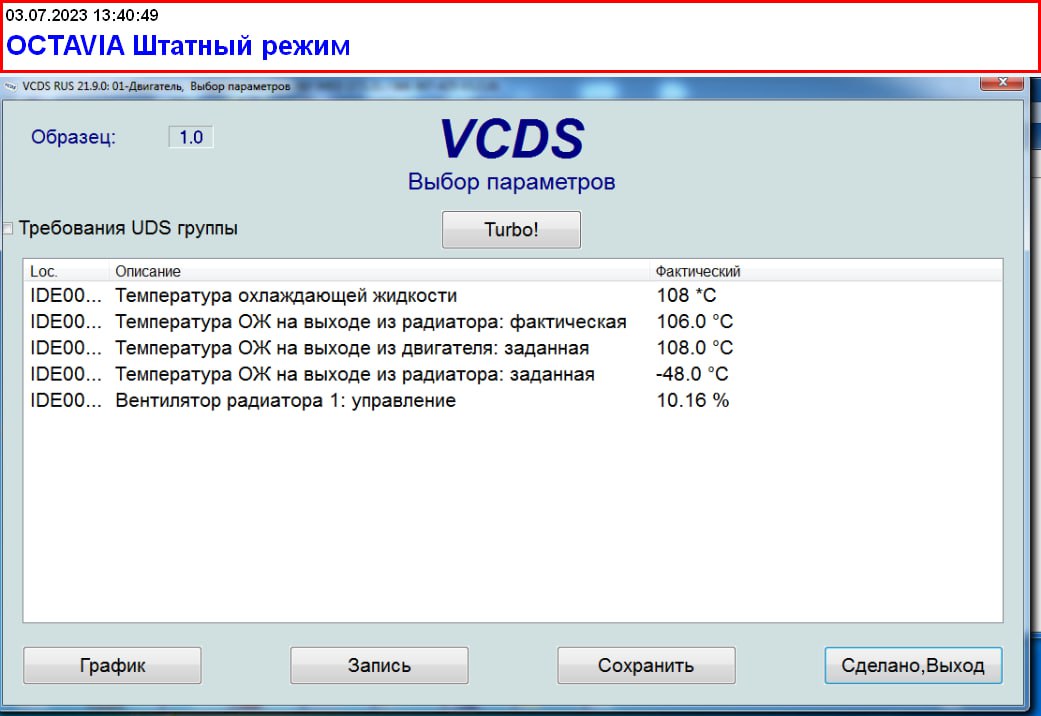The image size is (1041, 716).
Task: Close the VCDS window
Action: [x=1002, y=82]
